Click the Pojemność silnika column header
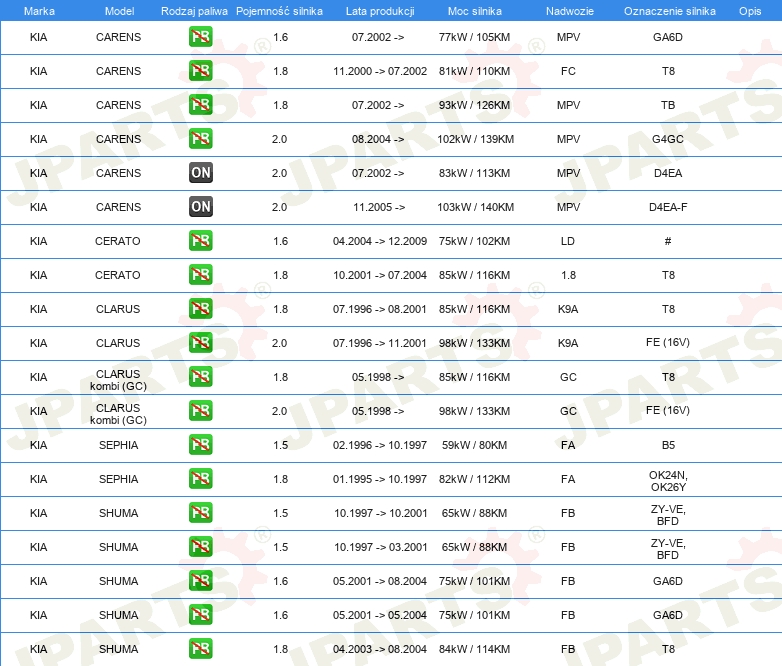Image resolution: width=782 pixels, height=666 pixels. tap(279, 11)
